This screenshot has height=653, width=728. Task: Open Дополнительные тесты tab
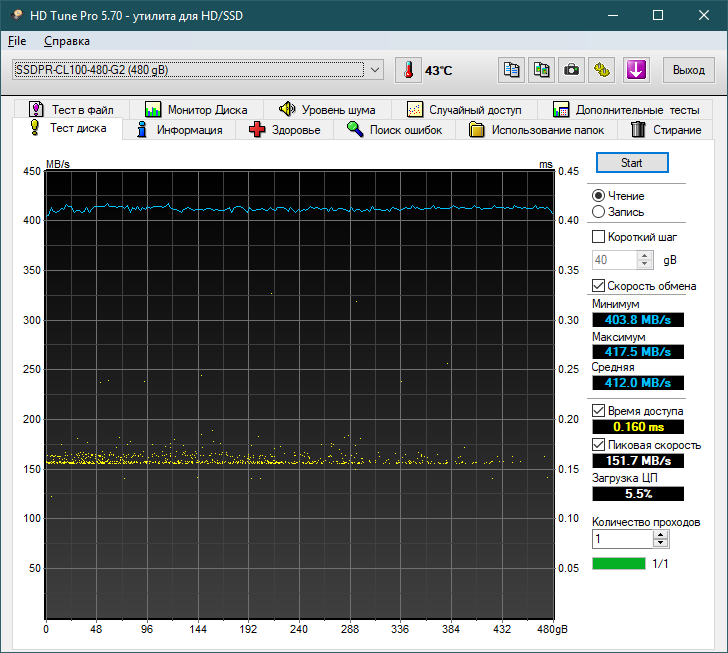pos(626,110)
